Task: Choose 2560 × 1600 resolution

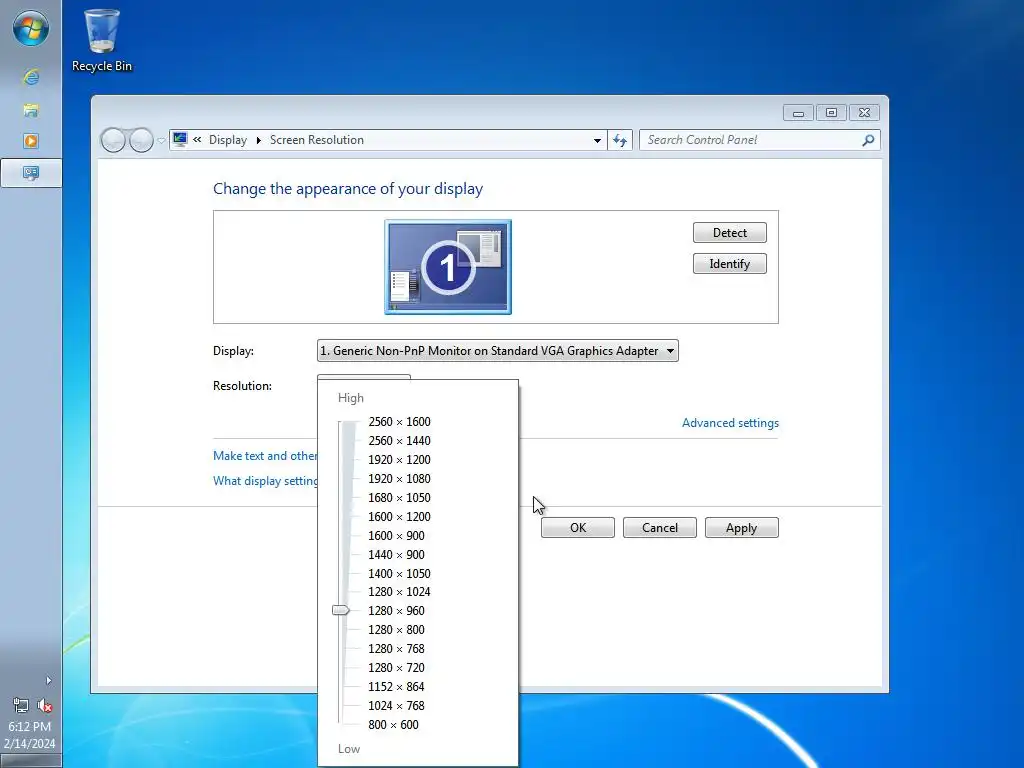Action: point(399,422)
